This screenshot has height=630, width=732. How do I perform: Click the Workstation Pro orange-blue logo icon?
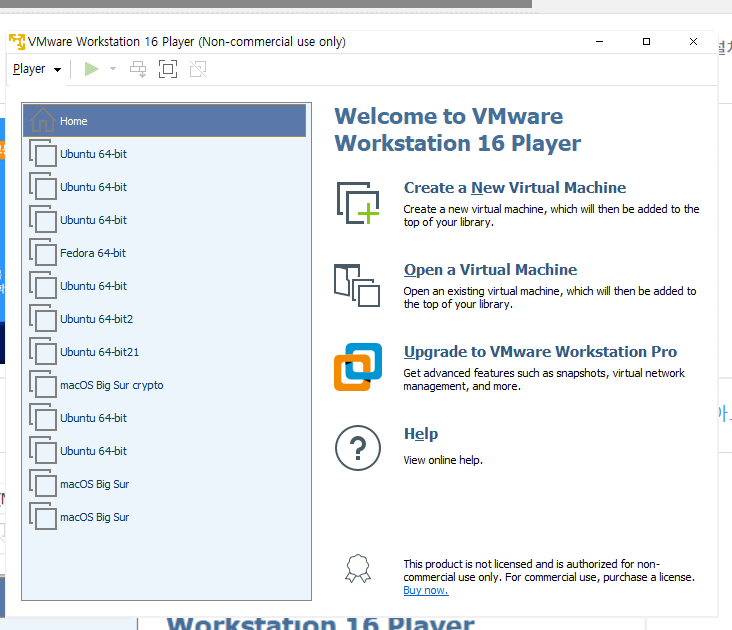pyautogui.click(x=358, y=367)
